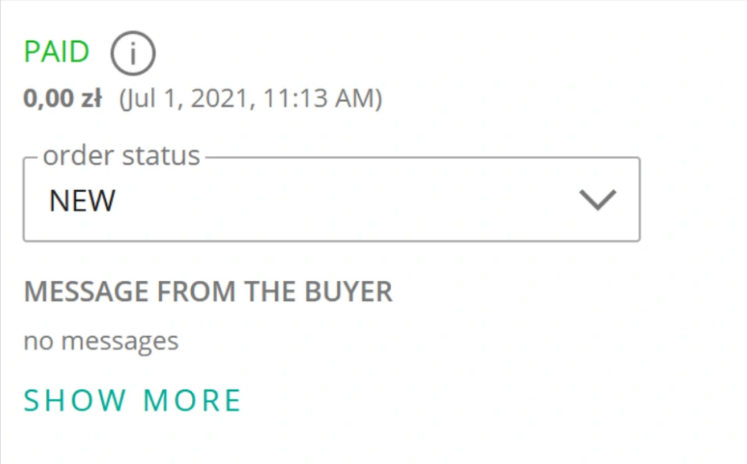
Task: Click the bold zł amount under PAID
Action: [62, 99]
